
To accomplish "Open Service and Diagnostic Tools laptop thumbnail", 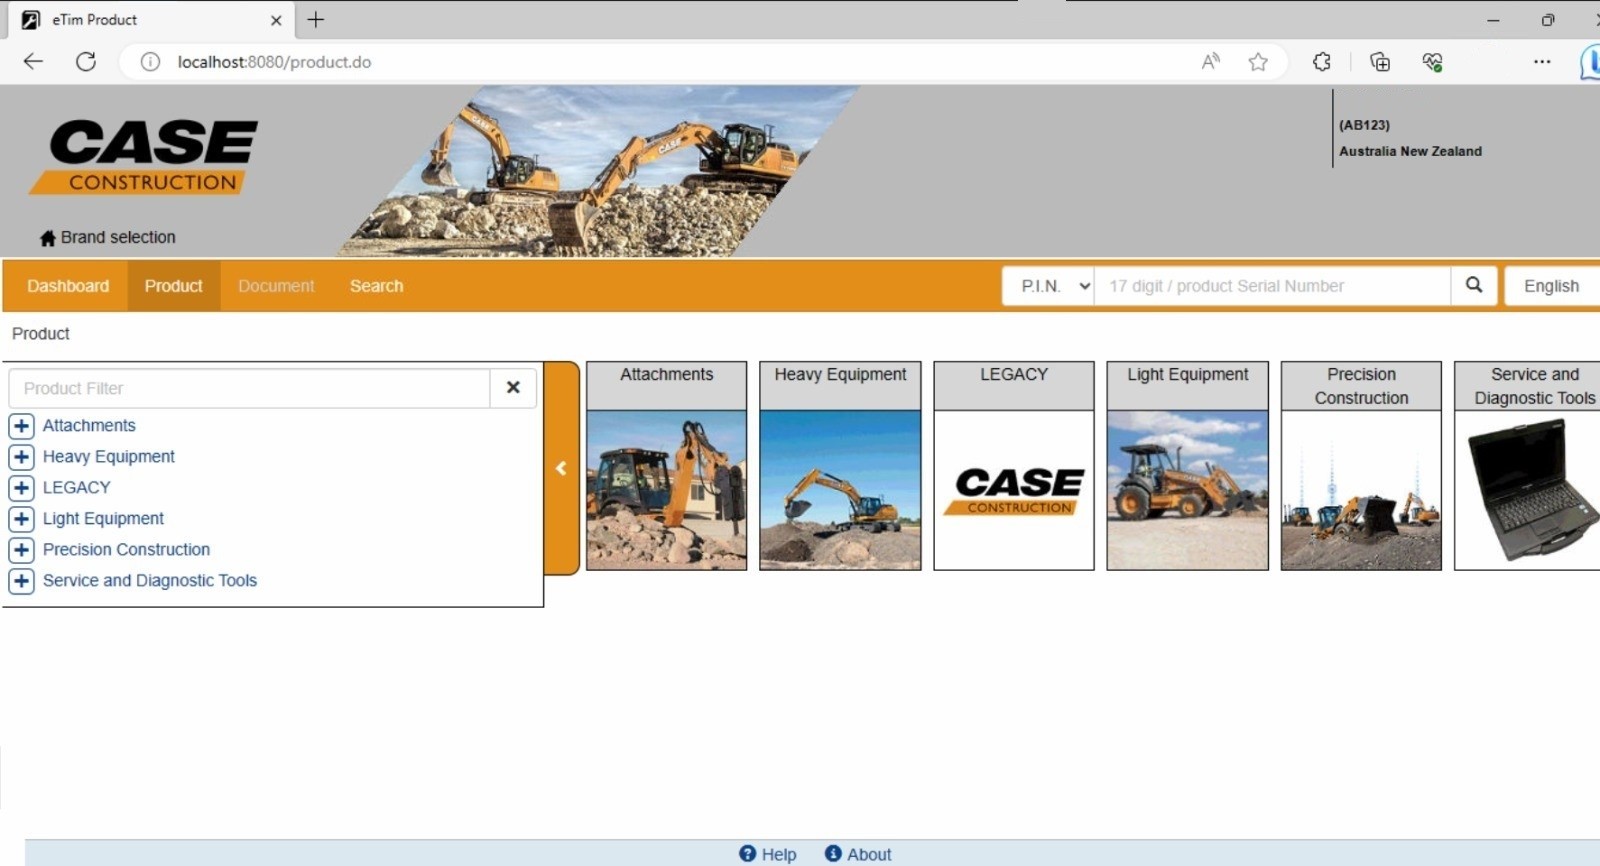I will (1528, 490).
